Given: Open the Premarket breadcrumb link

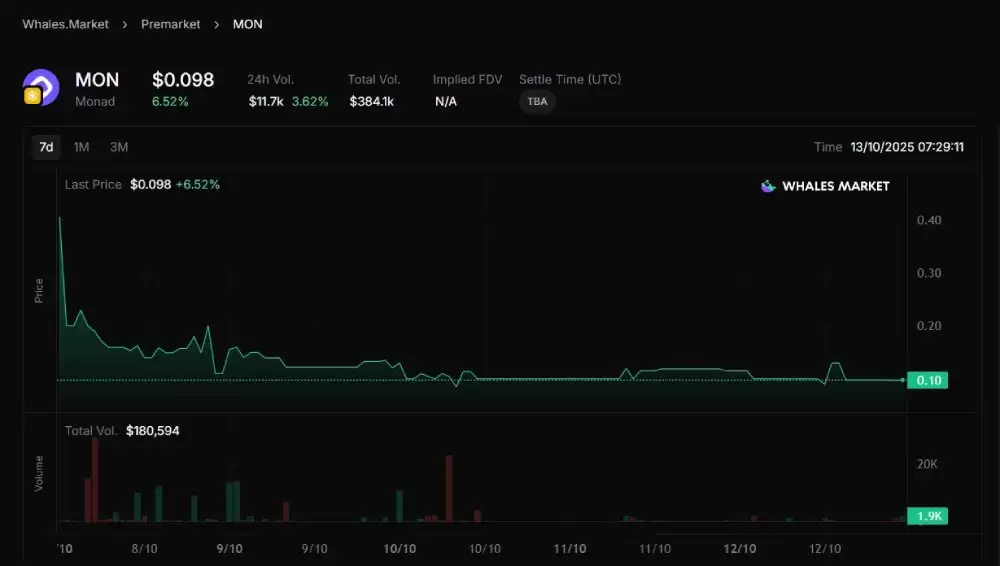Looking at the screenshot, I should [170, 24].
